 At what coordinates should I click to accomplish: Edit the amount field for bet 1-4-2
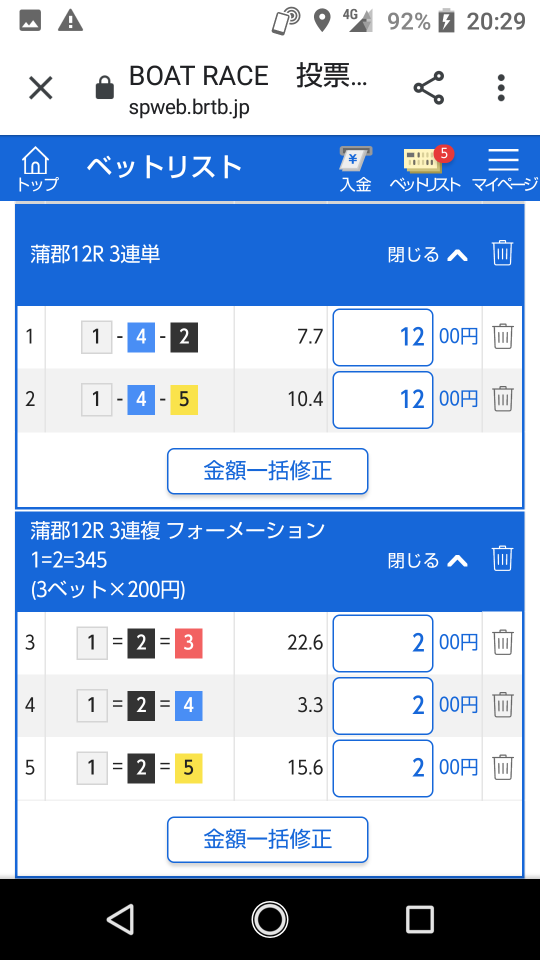point(383,337)
